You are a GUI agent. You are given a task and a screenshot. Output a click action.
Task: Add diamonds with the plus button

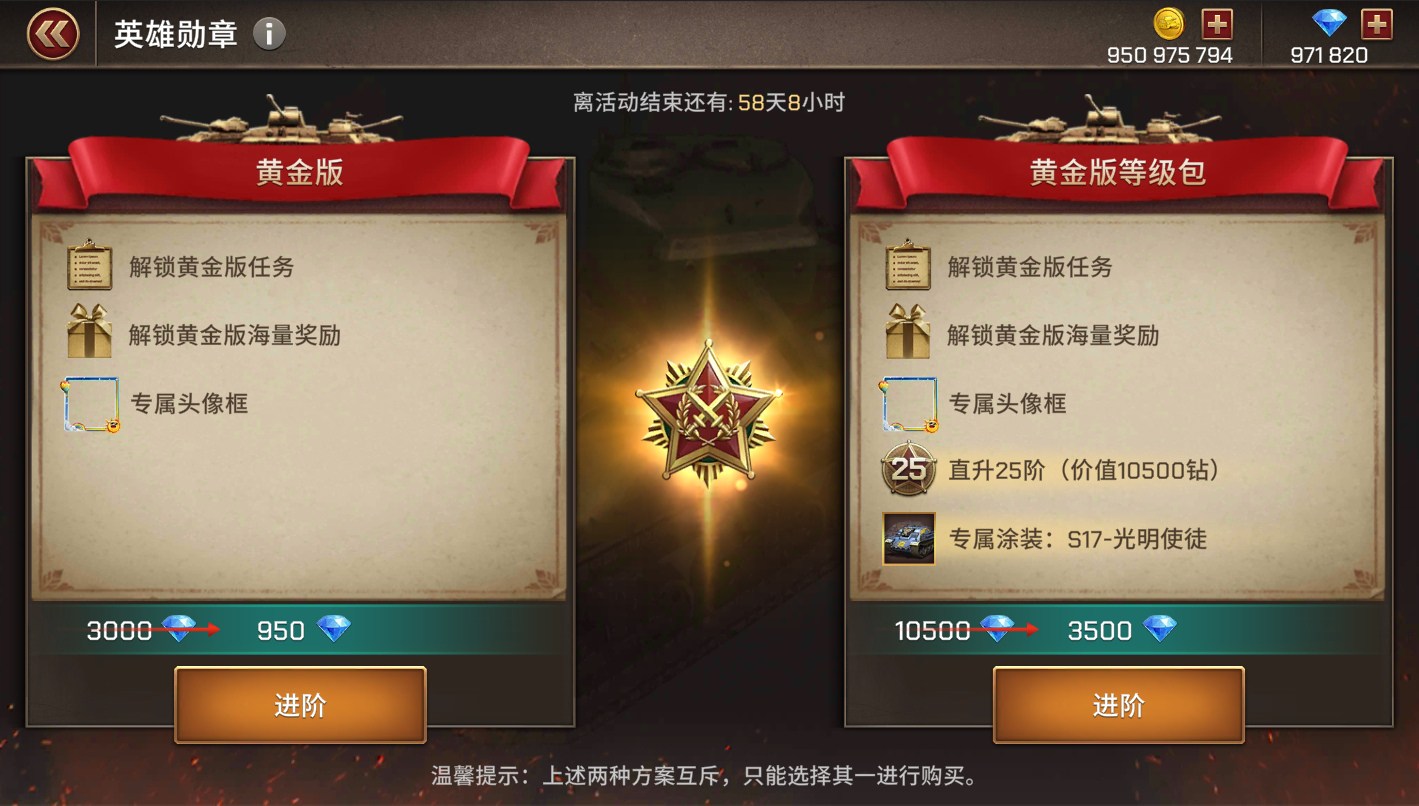(1377, 23)
